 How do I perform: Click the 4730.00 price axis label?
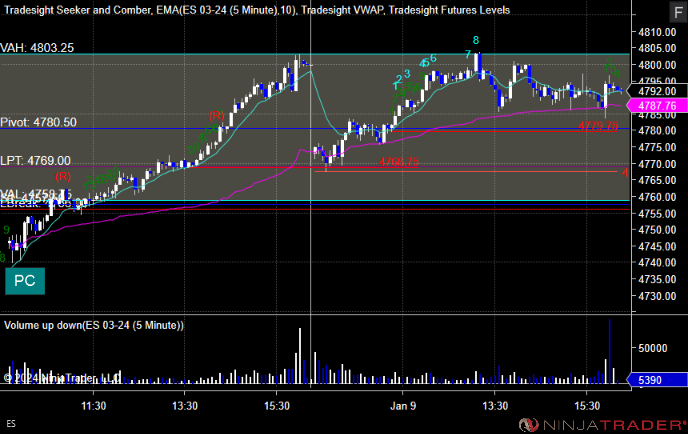click(657, 296)
